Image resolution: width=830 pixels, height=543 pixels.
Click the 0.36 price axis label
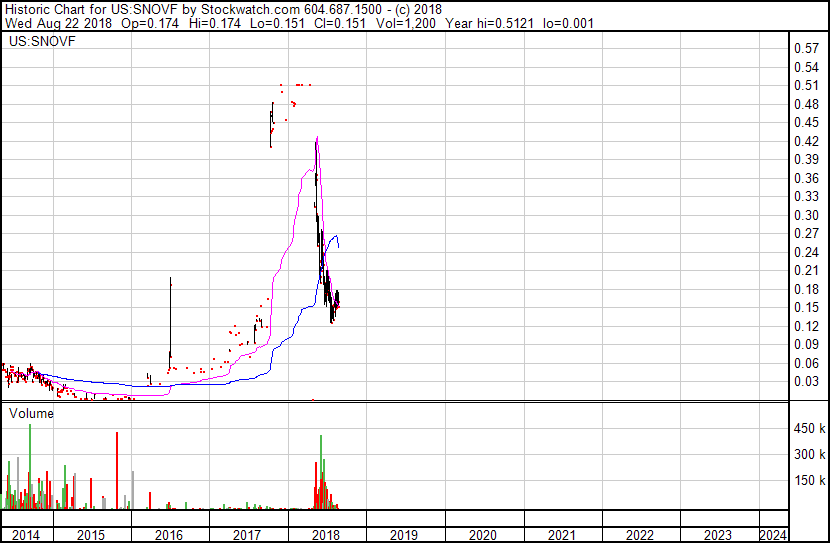pyautogui.click(x=807, y=178)
